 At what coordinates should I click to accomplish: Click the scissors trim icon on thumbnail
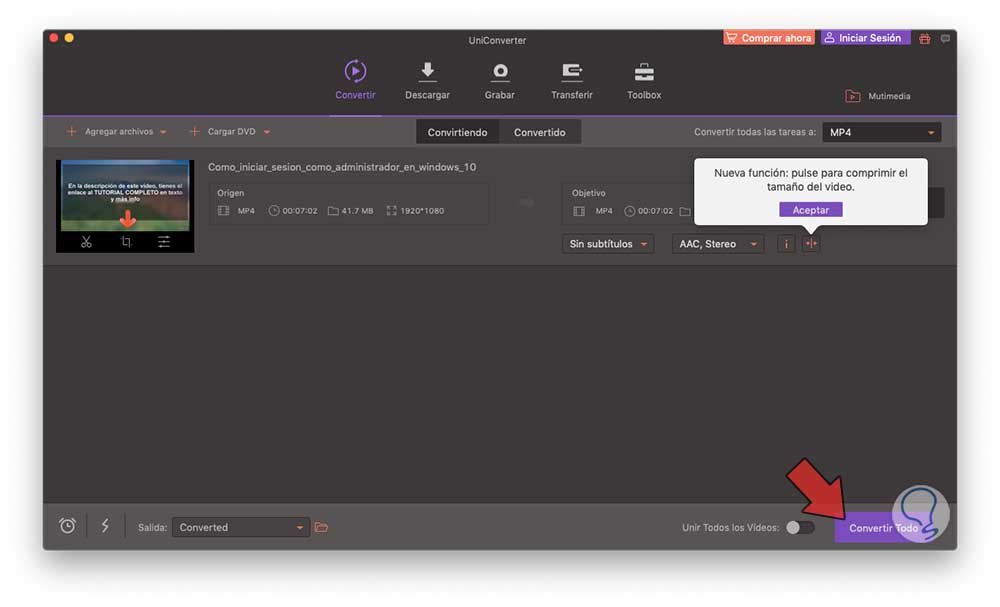[86, 242]
